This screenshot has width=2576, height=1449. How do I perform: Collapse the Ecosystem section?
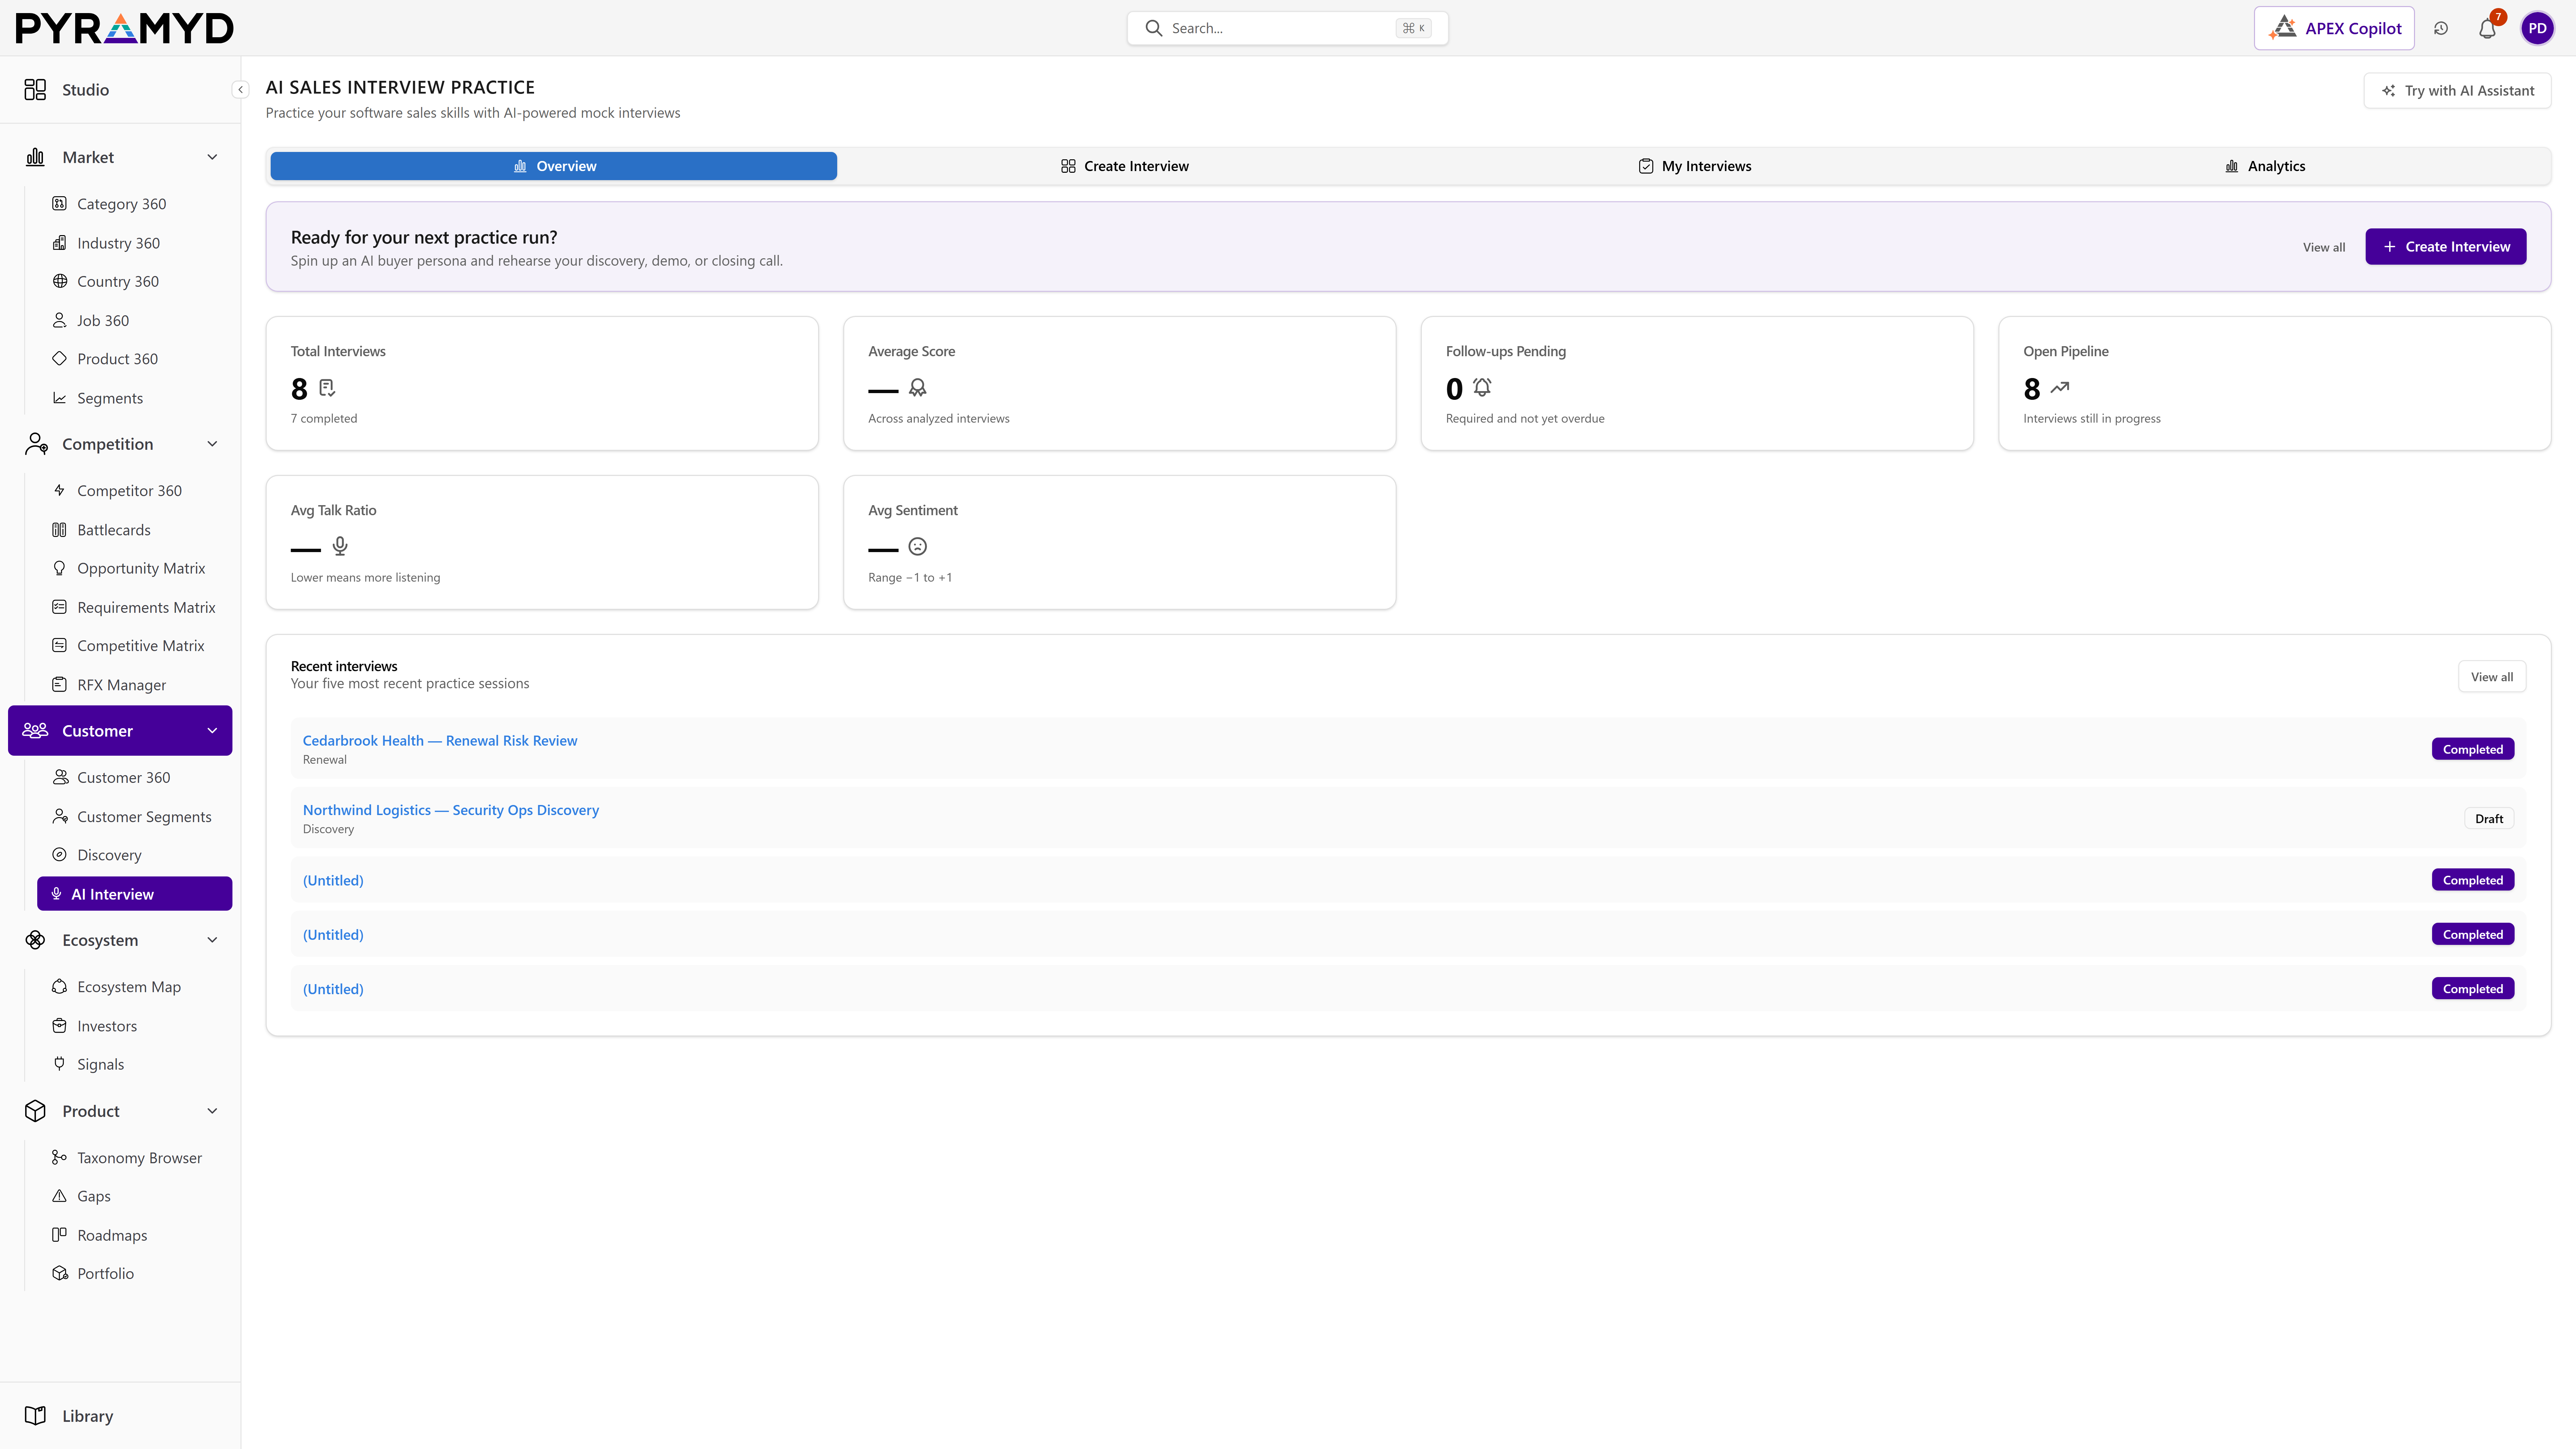(212, 940)
